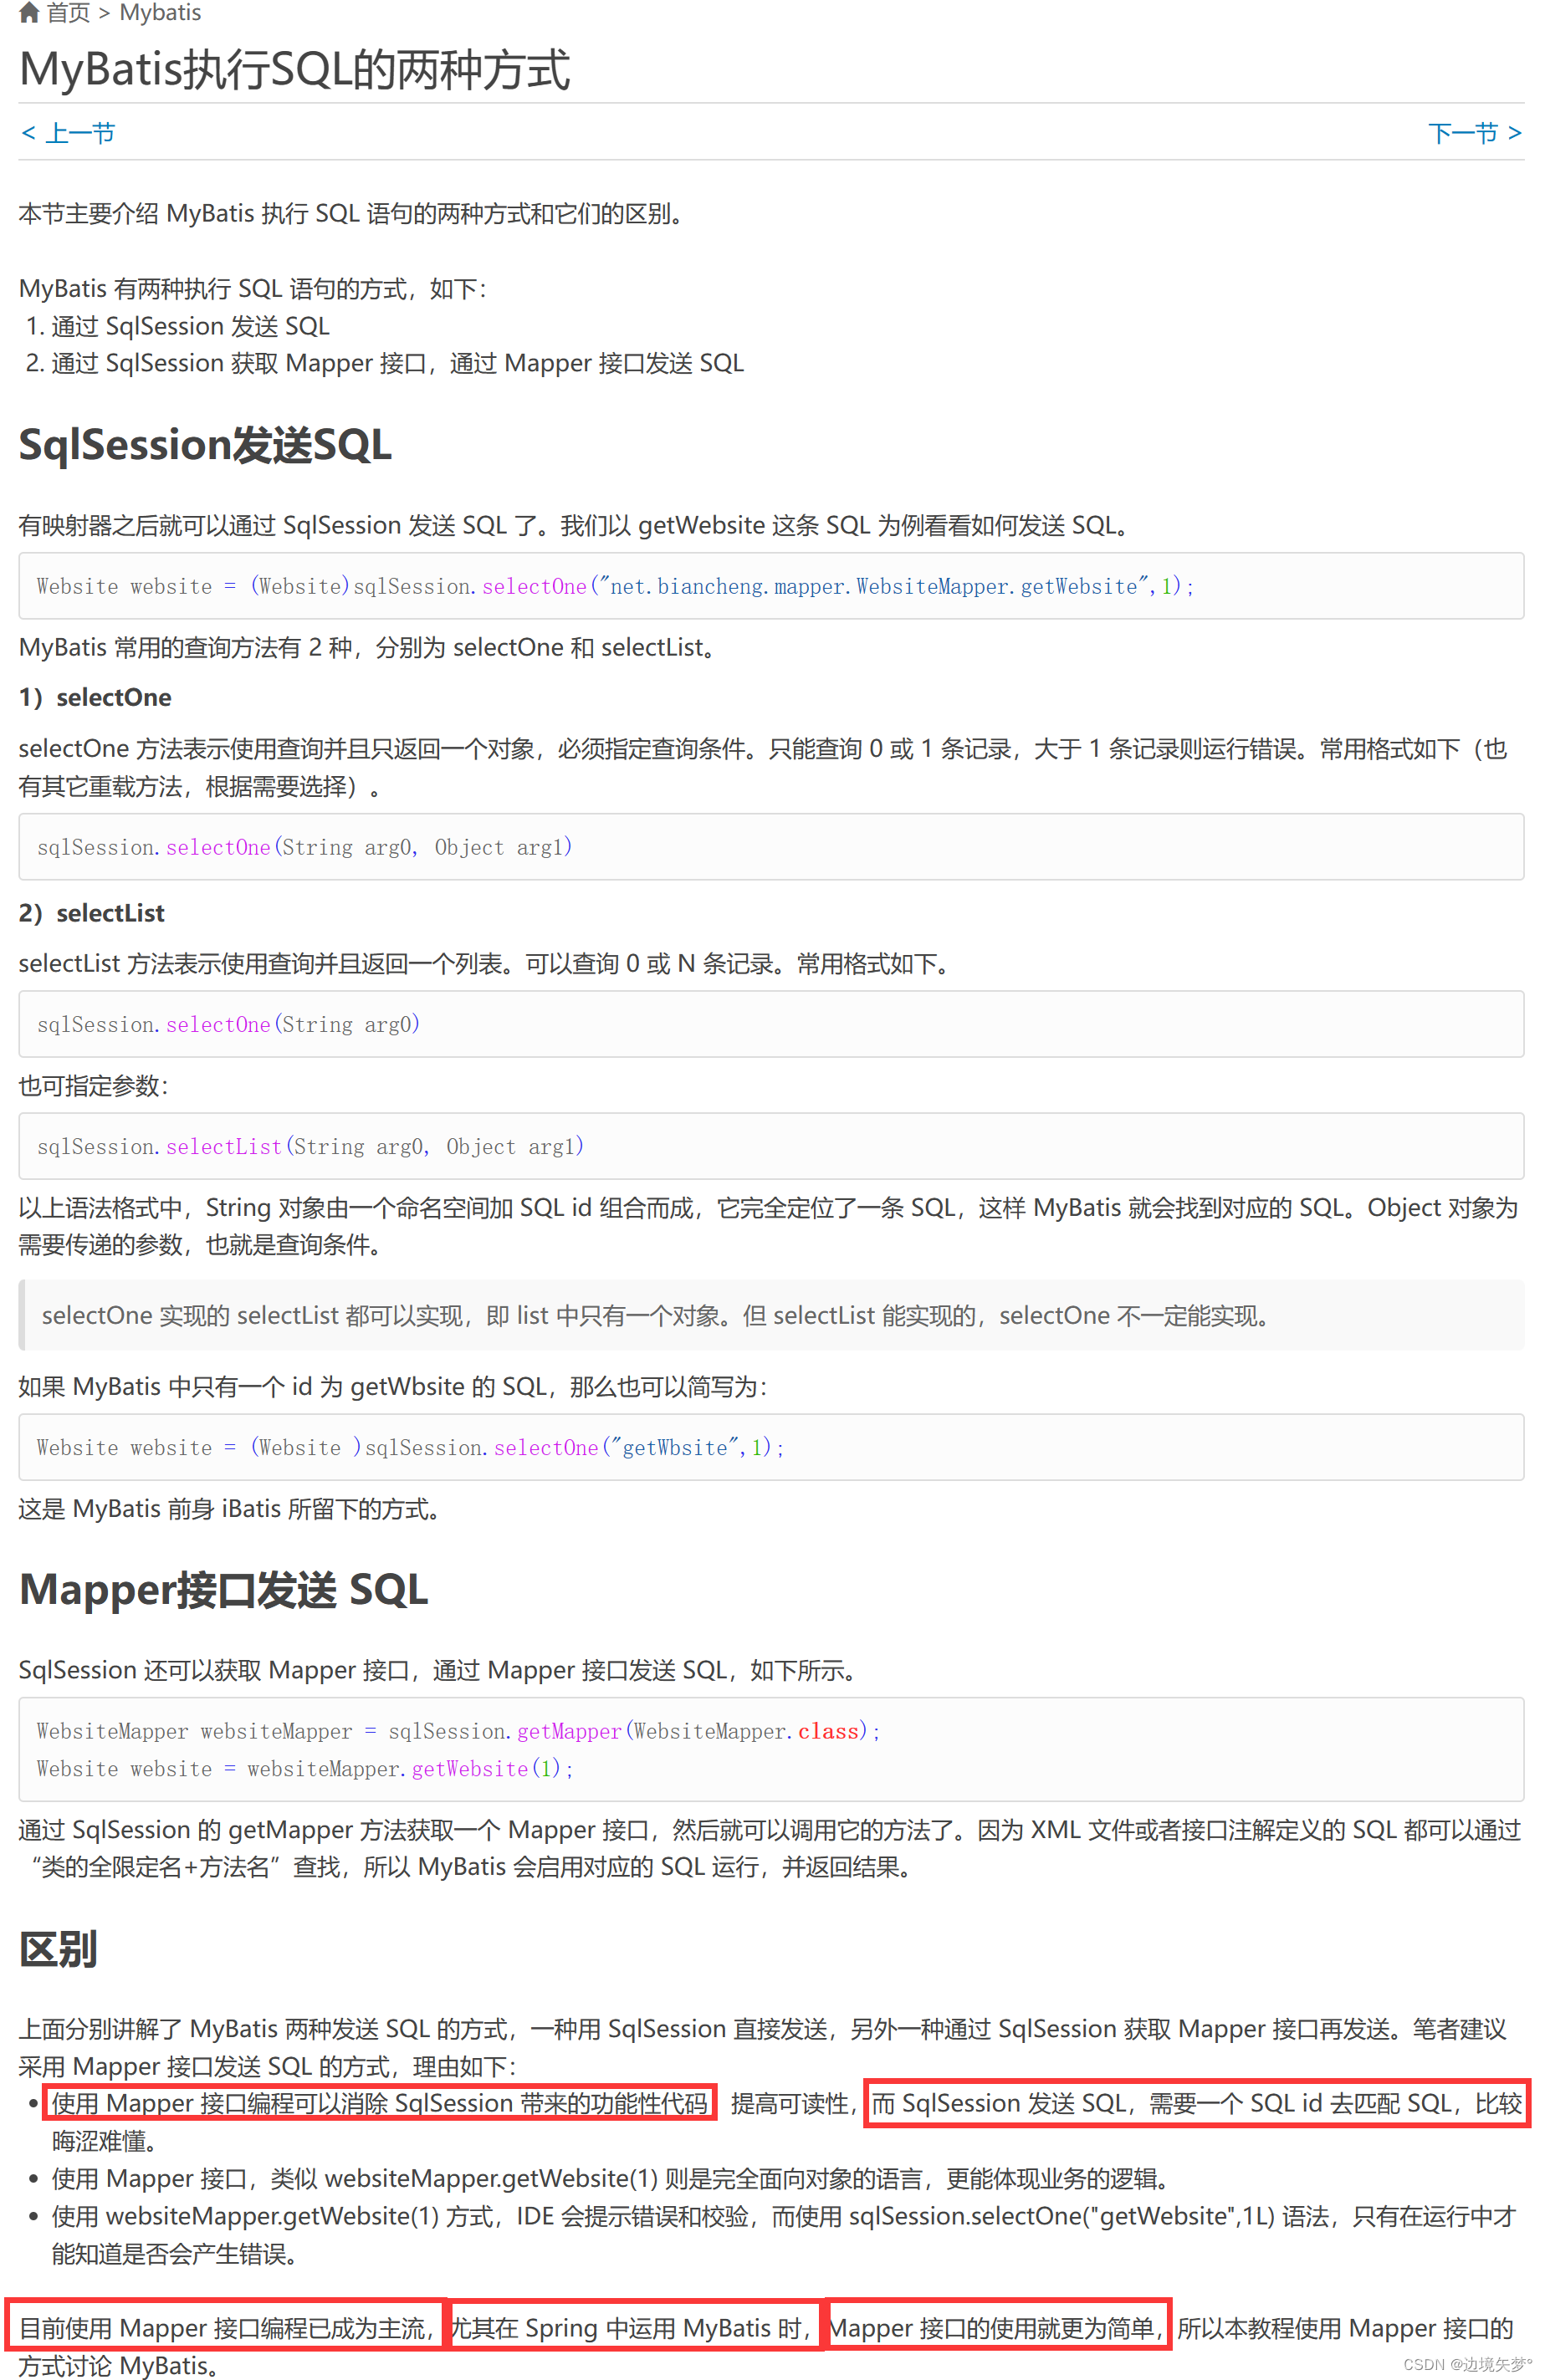Screen dimensions: 1545x2380
Task: Click code sqlSession.selectOne(String arg0)
Action: click(228, 1024)
